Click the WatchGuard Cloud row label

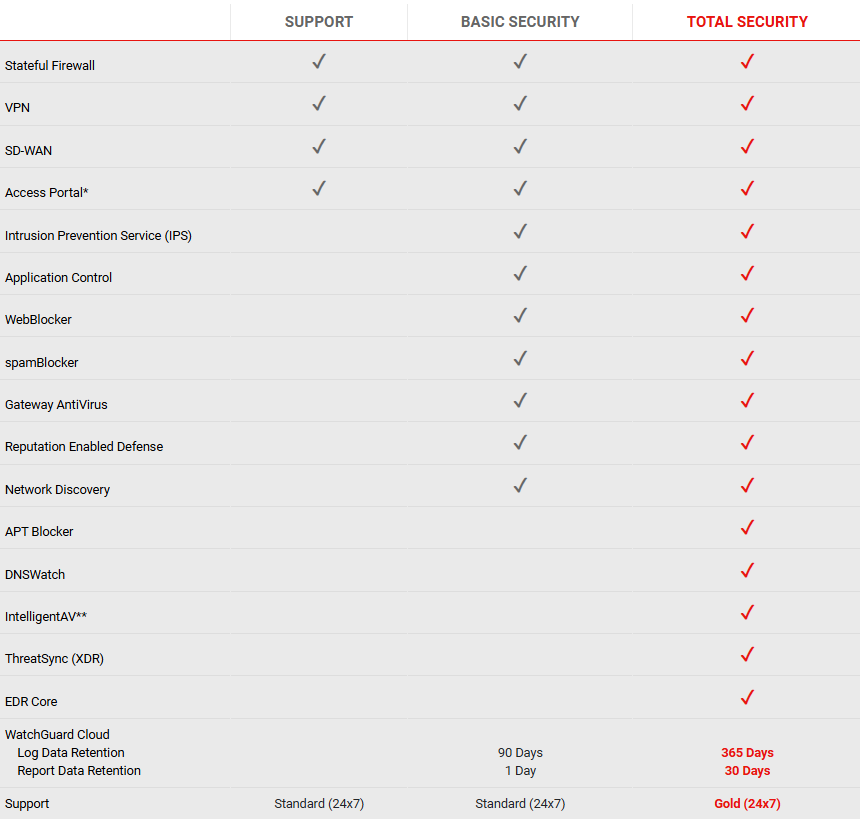coord(57,735)
